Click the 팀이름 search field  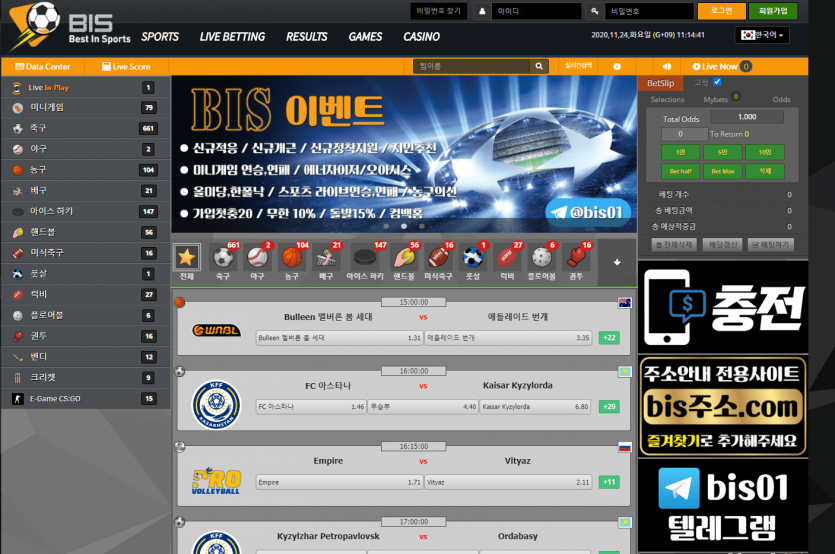pos(472,66)
